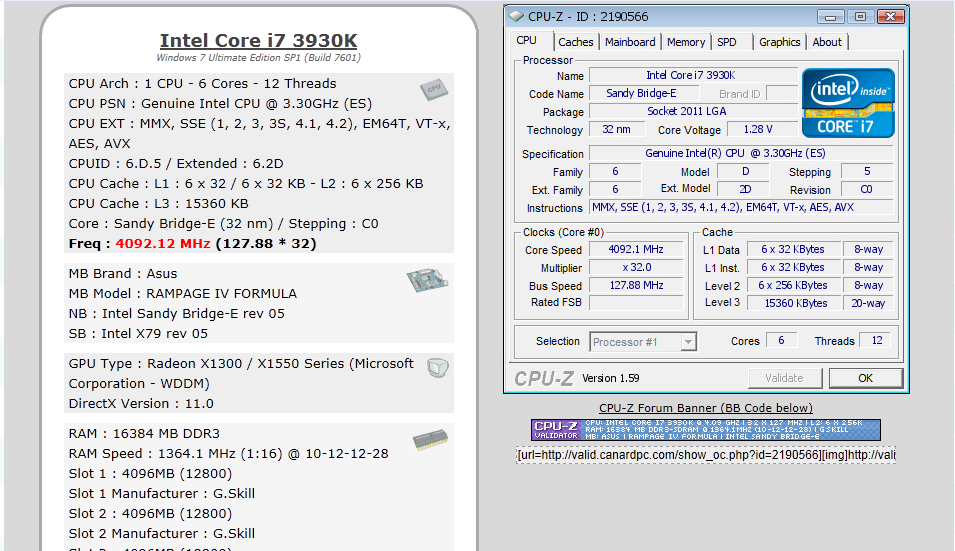
Task: Open the Mainboard tab
Action: click(630, 42)
